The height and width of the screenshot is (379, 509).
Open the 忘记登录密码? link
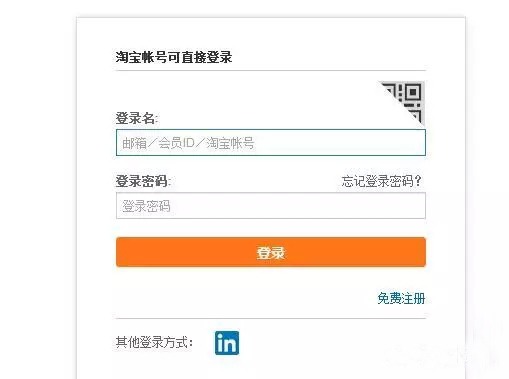381,181
